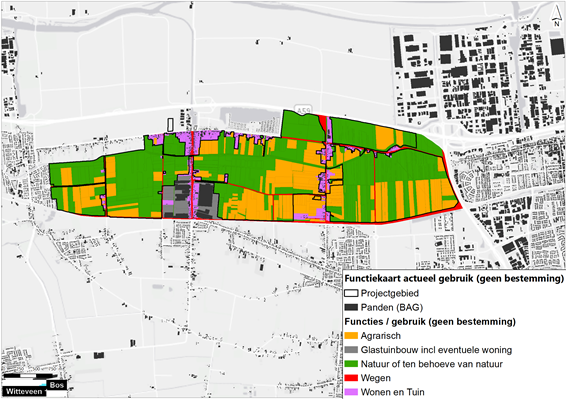Viewport: 566px width, 399px height.
Task: Click the Wonen en Tuin text label
Action: click(393, 392)
